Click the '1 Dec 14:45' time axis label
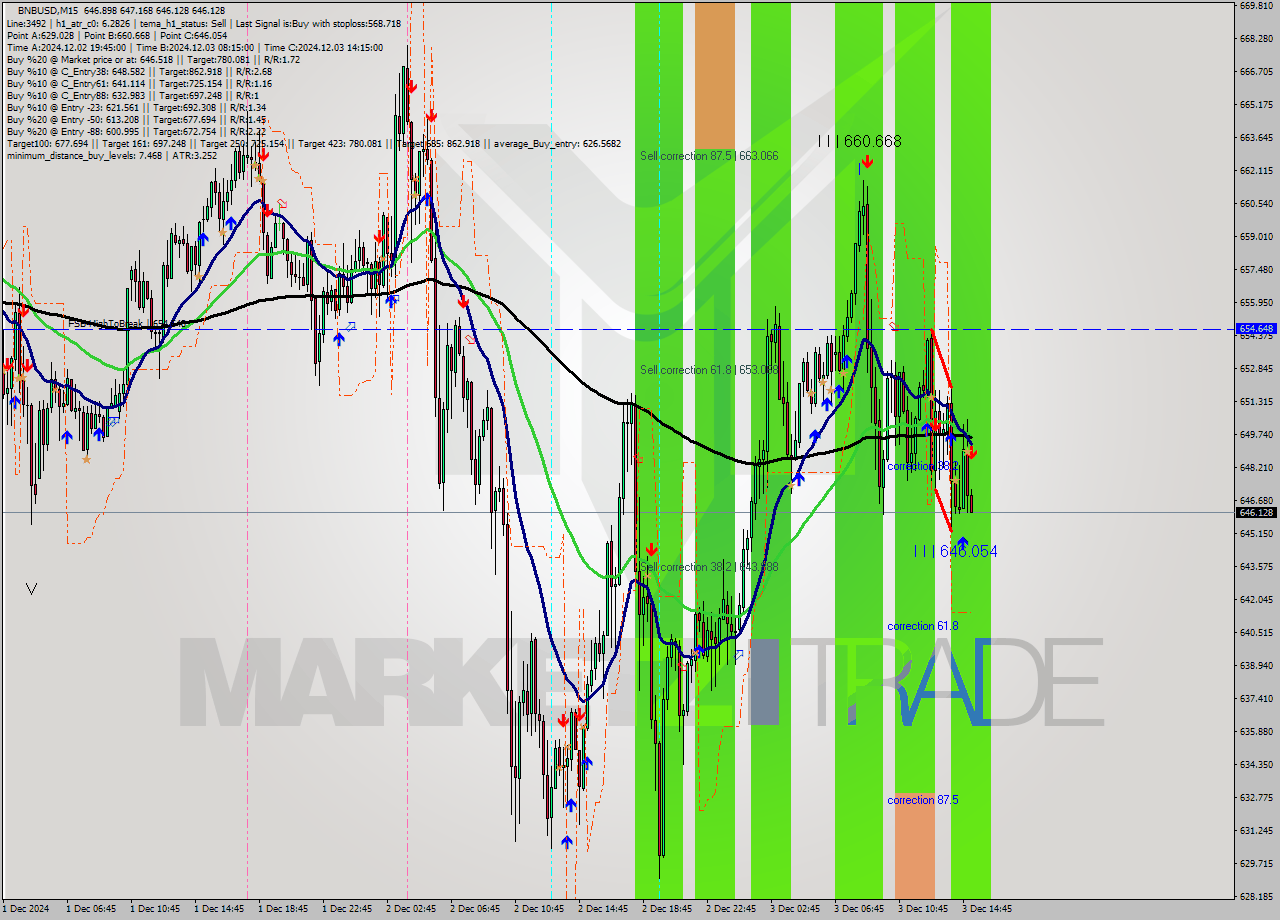The width and height of the screenshot is (1280, 920). click(219, 909)
